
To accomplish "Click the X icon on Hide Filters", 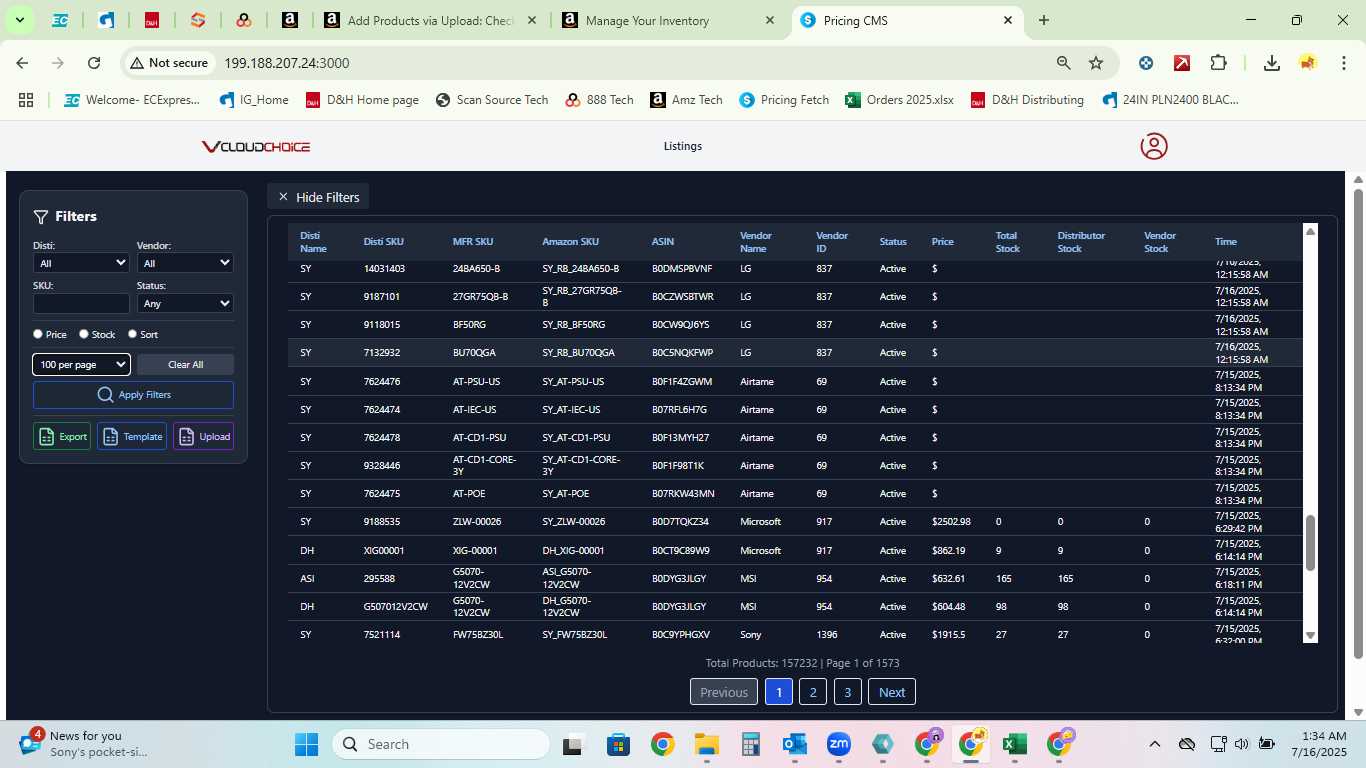I will point(283,197).
